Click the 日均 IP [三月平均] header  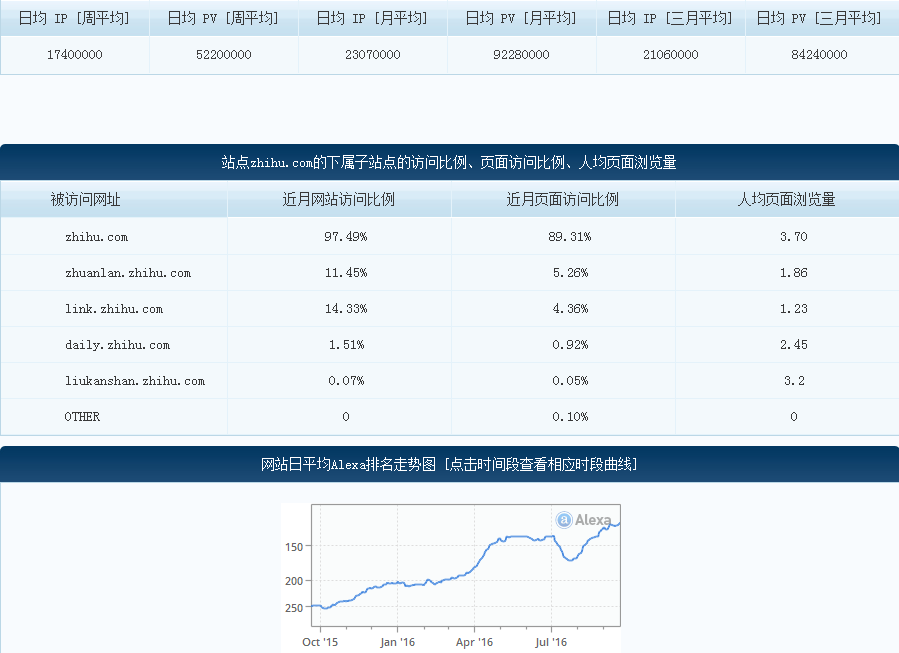pyautogui.click(x=670, y=18)
